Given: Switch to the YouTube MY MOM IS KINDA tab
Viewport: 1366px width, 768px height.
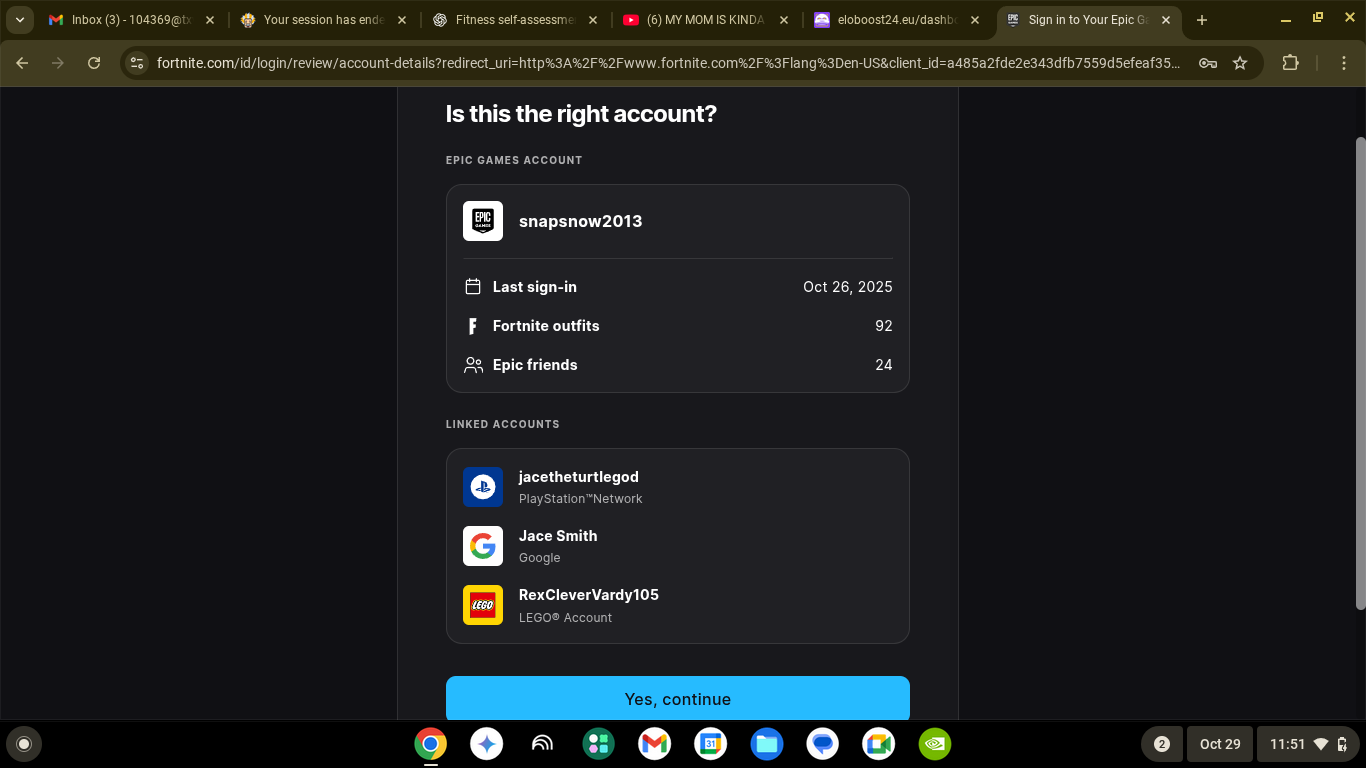Looking at the screenshot, I should point(705,20).
